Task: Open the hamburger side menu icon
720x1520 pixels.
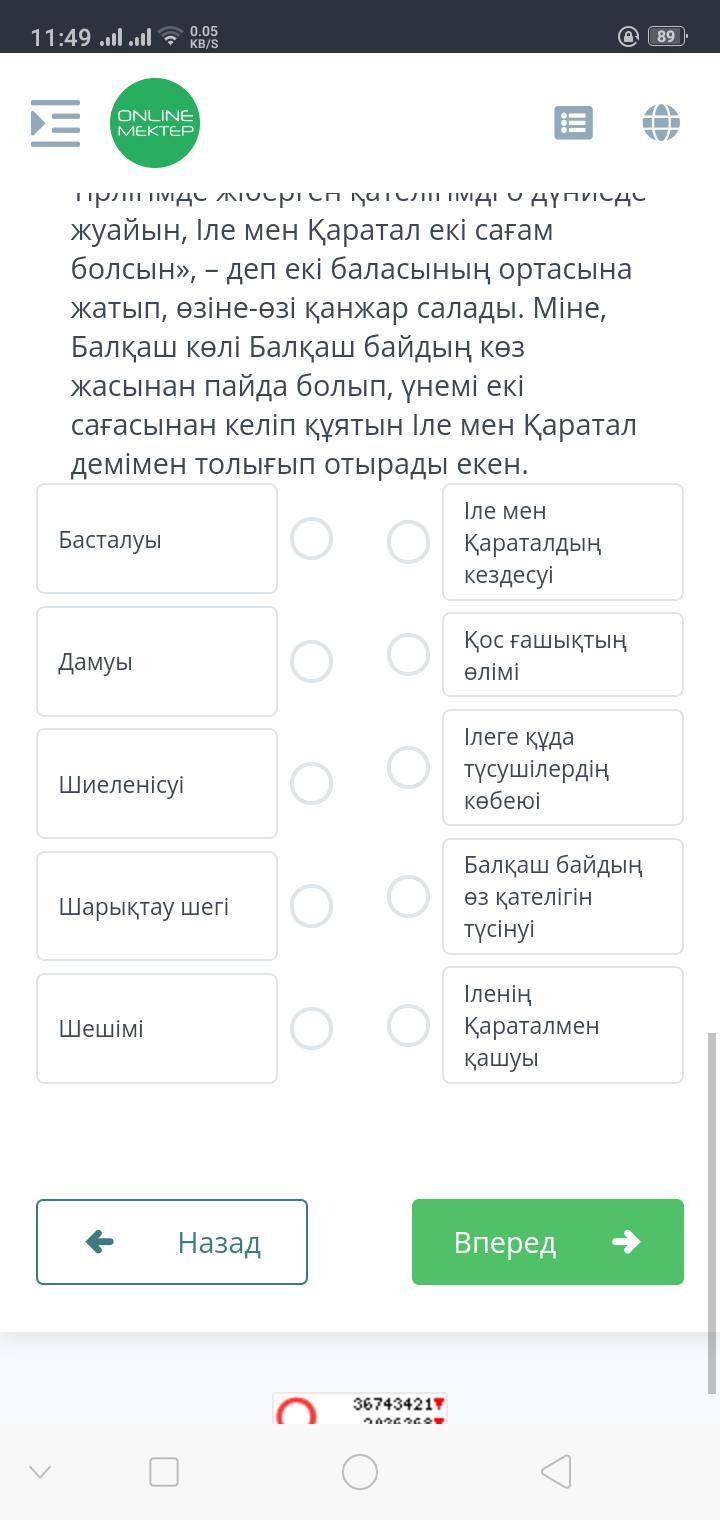Action: (55, 123)
